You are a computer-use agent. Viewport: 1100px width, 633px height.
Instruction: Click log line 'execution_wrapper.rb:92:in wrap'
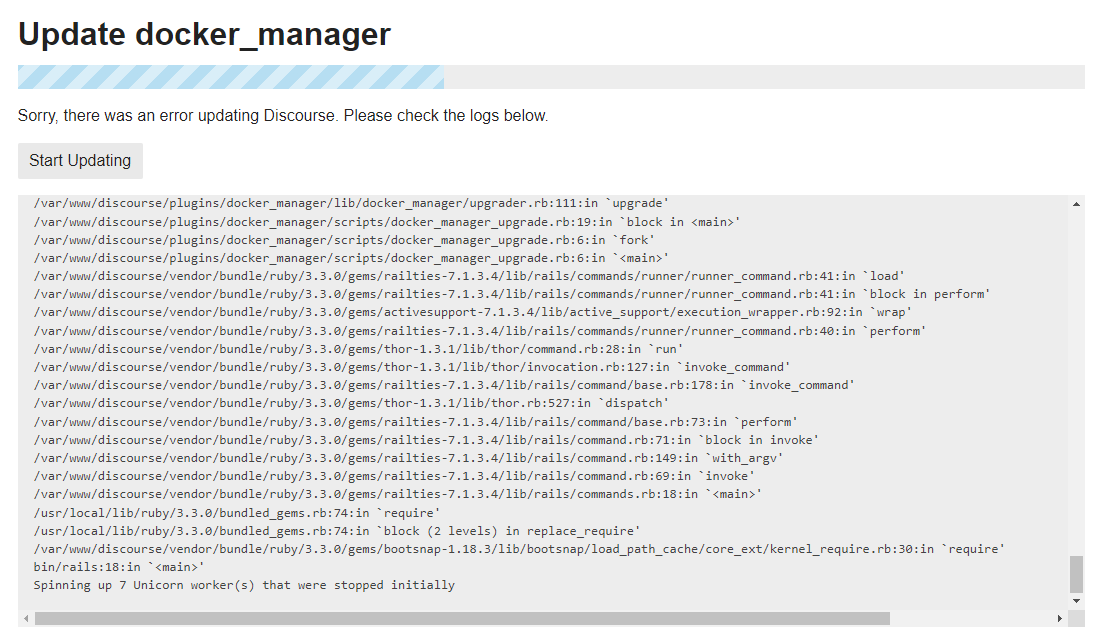click(473, 312)
